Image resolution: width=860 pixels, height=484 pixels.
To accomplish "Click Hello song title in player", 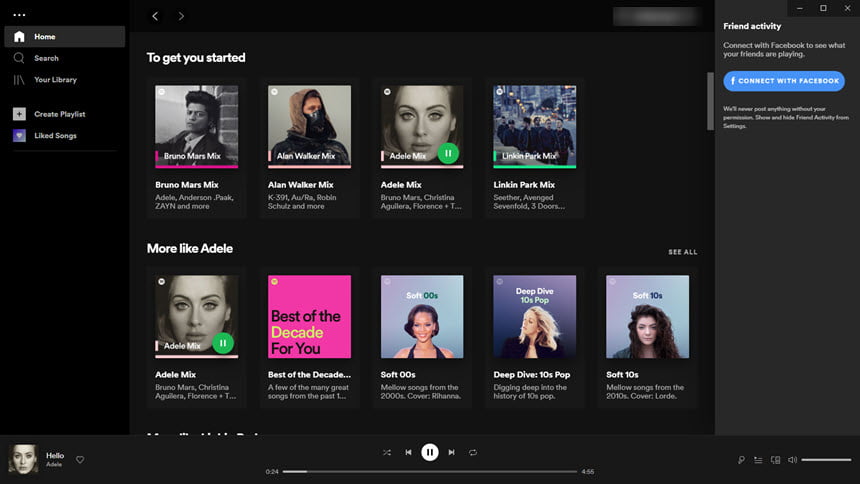I will tap(55, 455).
